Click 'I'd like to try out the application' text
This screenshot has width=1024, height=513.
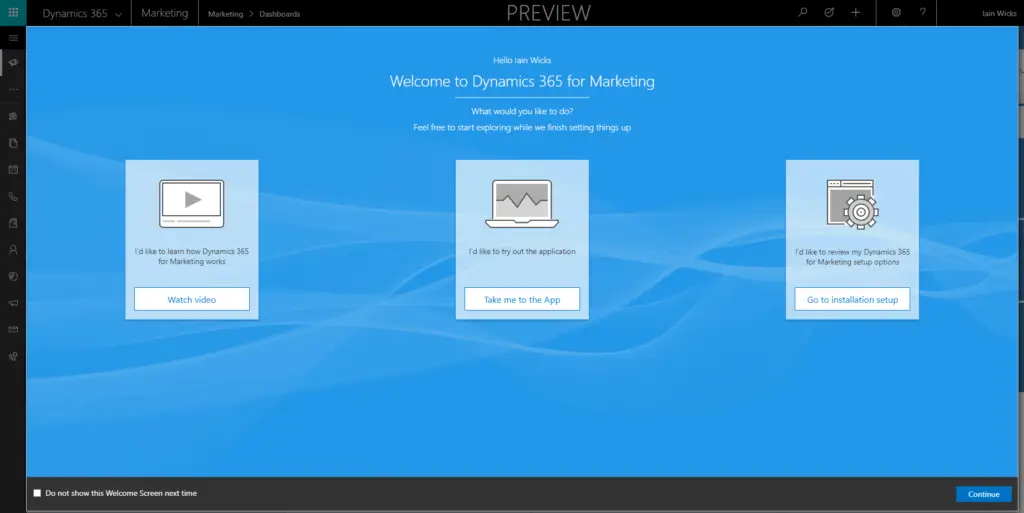[522, 251]
